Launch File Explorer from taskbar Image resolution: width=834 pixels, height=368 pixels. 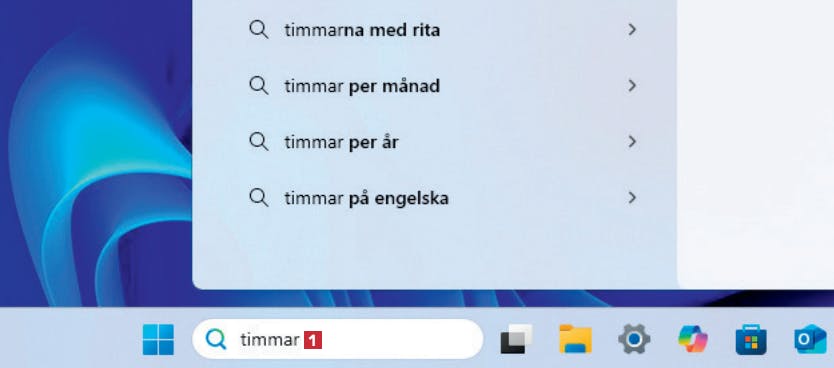click(576, 339)
